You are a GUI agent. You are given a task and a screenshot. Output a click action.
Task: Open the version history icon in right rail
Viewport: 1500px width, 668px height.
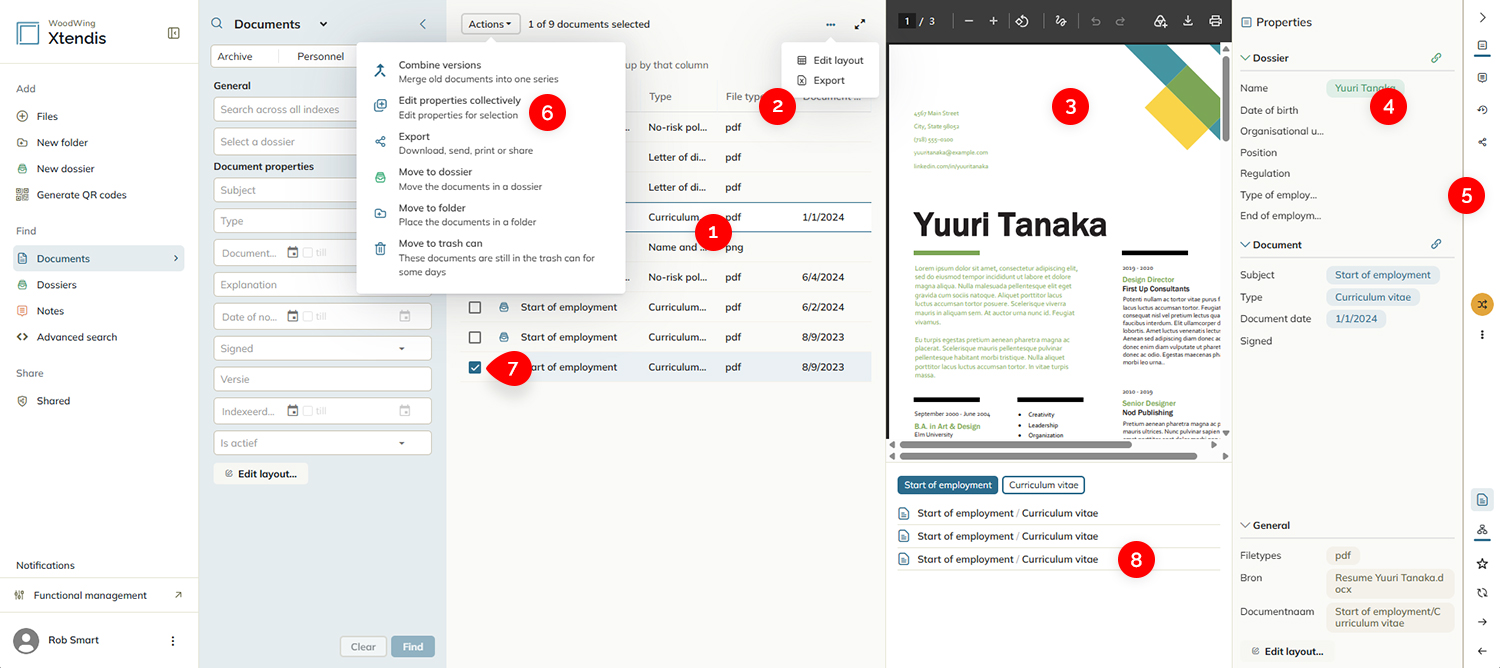pos(1482,109)
